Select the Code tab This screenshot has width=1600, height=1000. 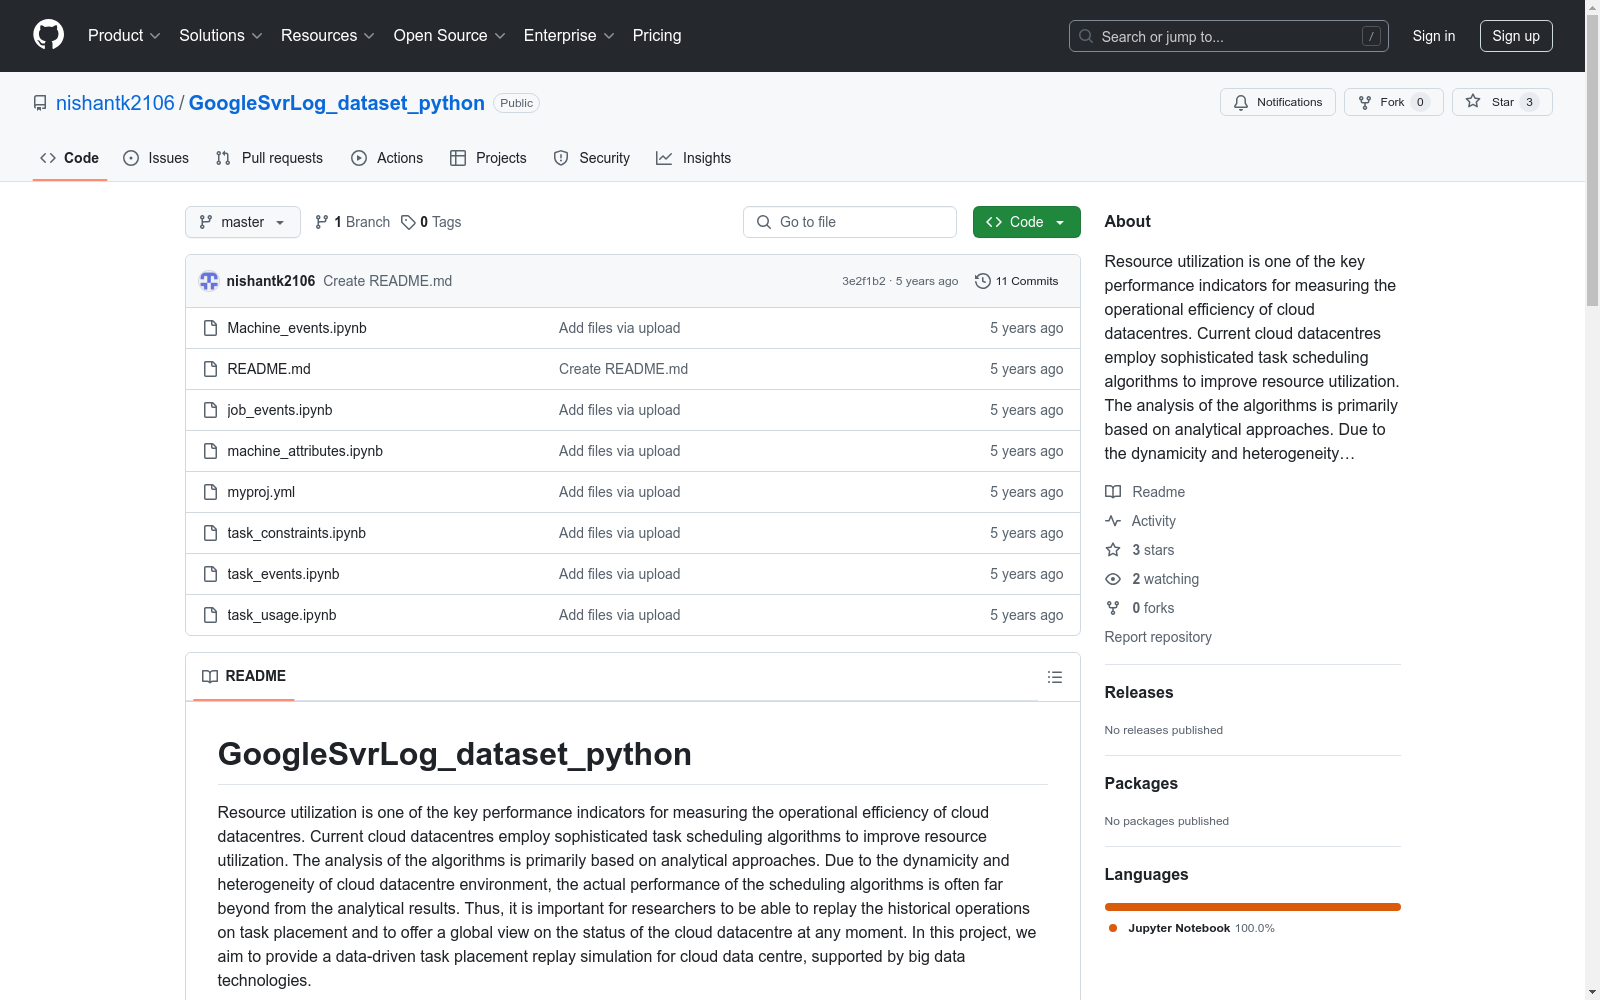pos(70,158)
